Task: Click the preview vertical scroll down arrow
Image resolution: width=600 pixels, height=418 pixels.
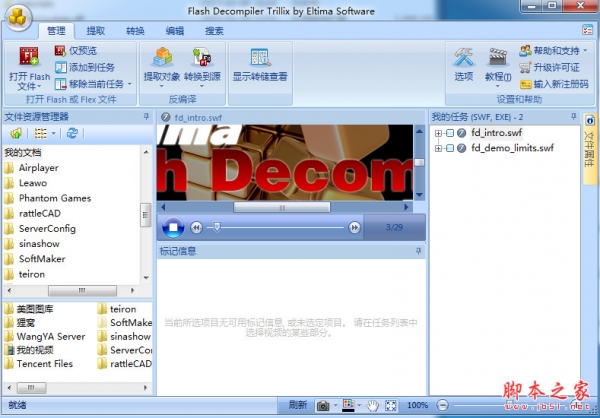Action: pyautogui.click(x=419, y=195)
